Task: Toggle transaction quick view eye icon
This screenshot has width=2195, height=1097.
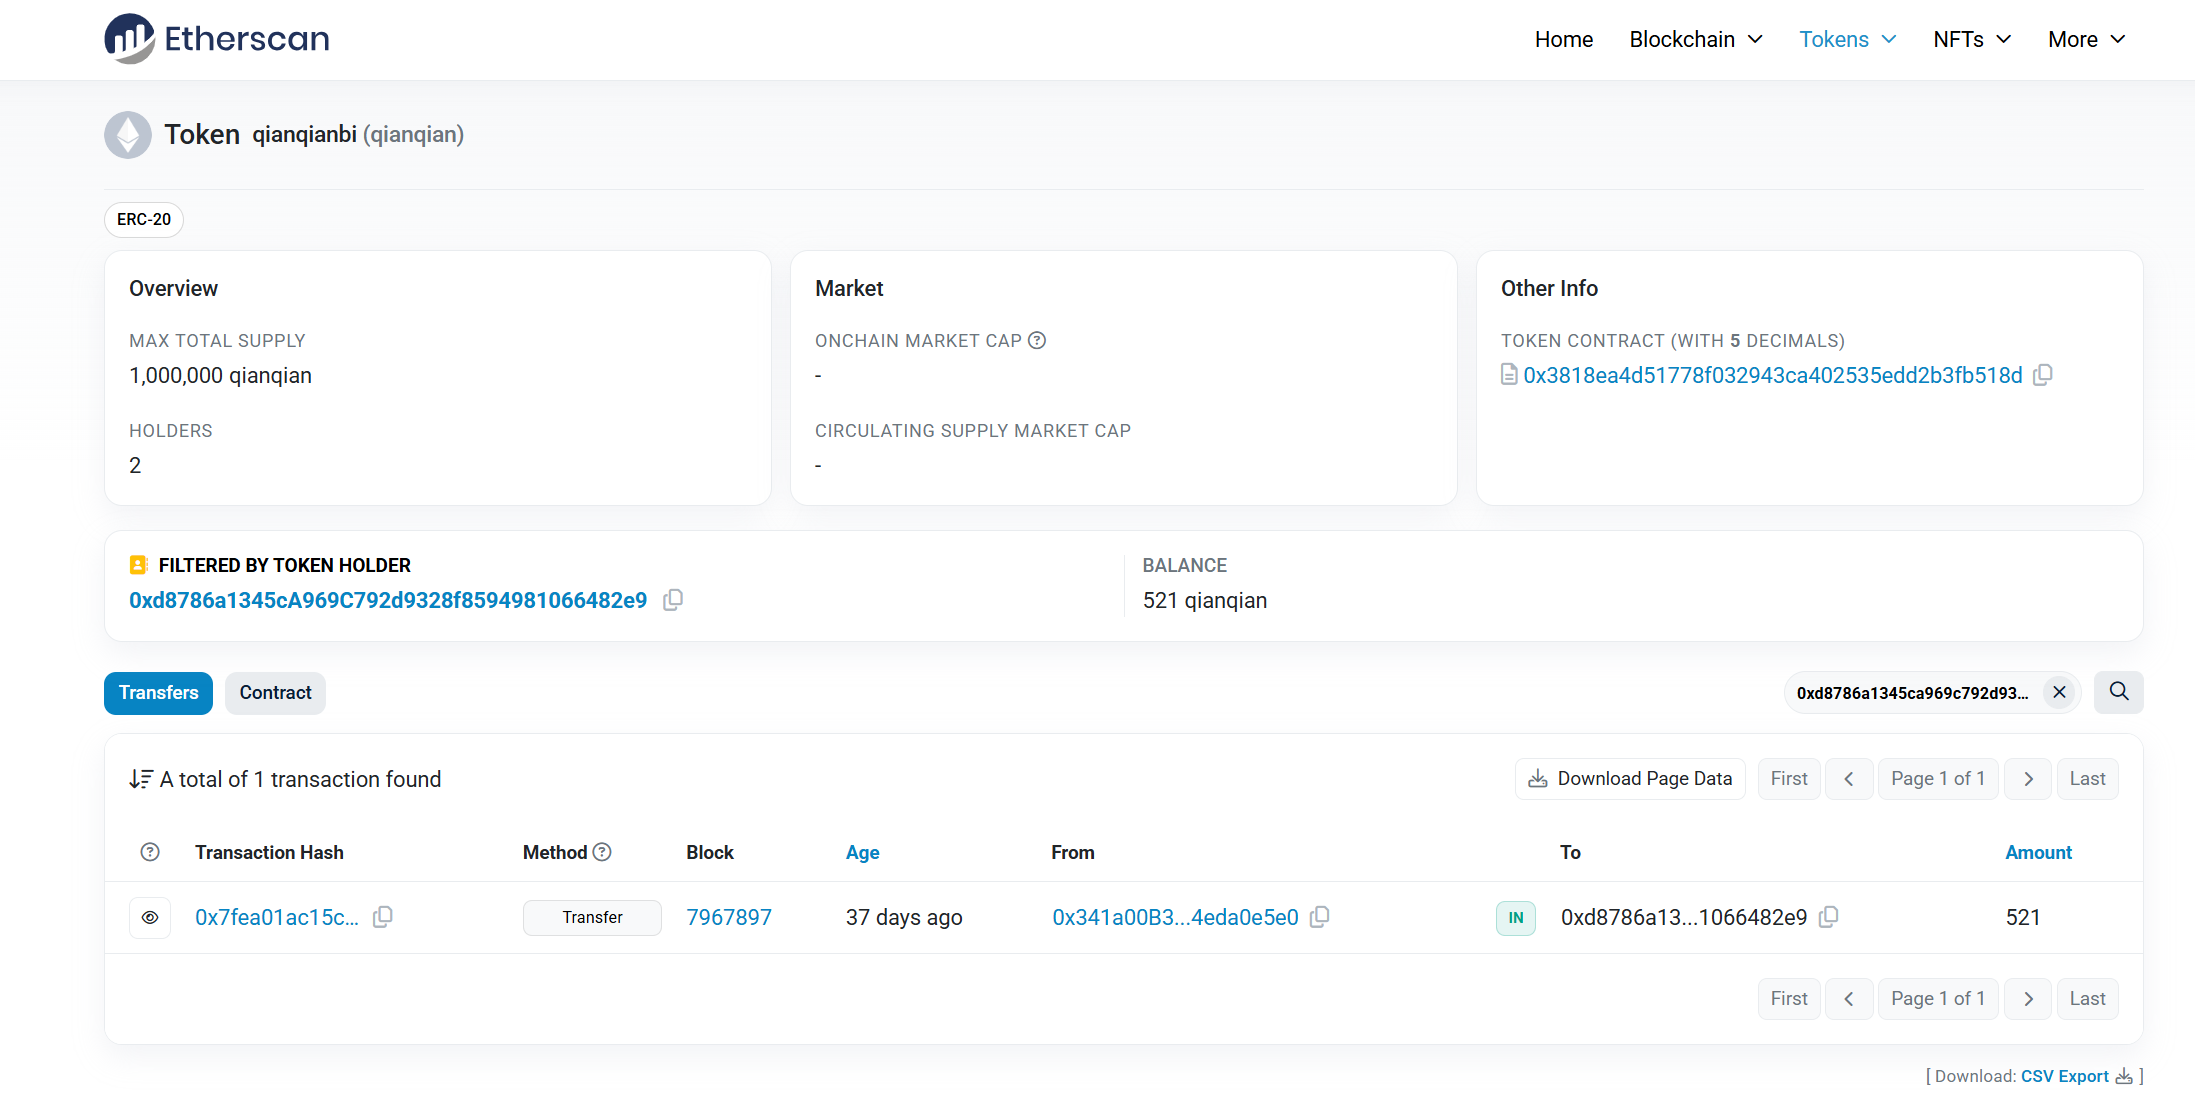Action: click(150, 917)
